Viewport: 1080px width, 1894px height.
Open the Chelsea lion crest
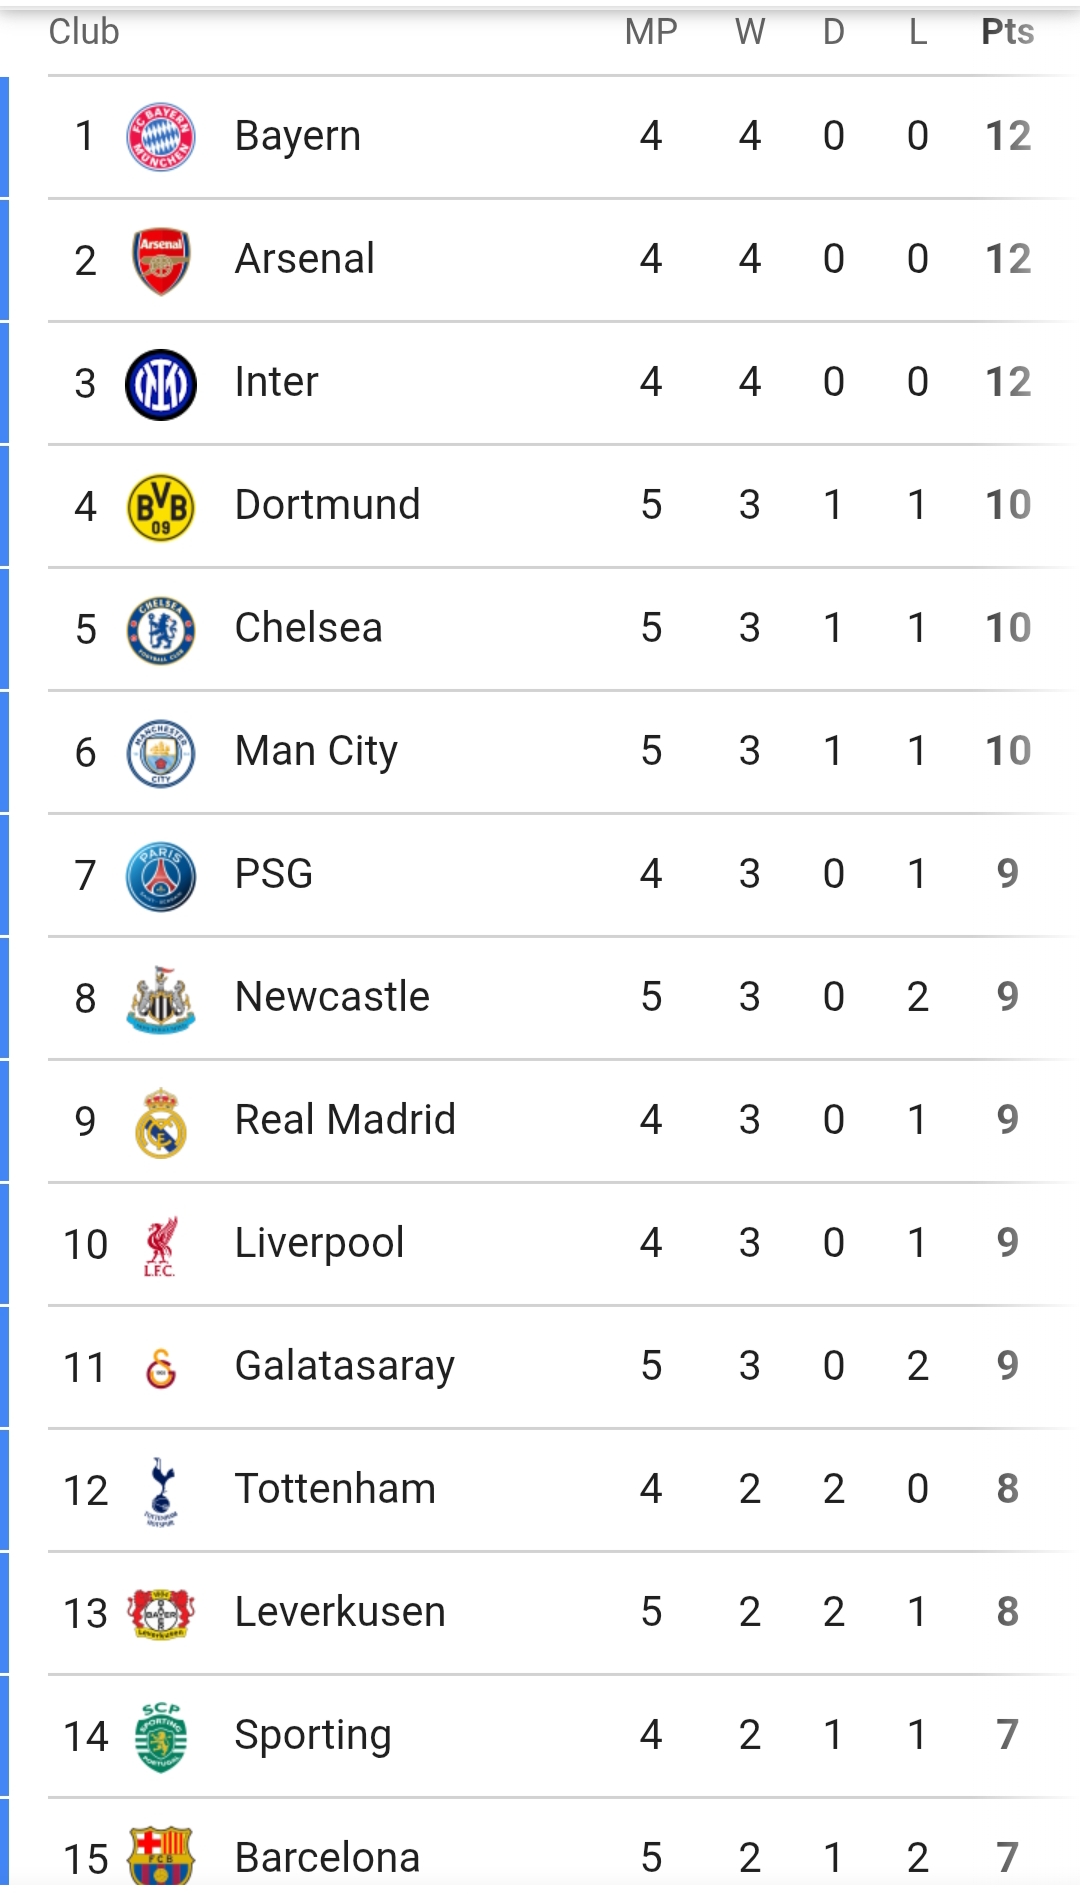pyautogui.click(x=160, y=630)
